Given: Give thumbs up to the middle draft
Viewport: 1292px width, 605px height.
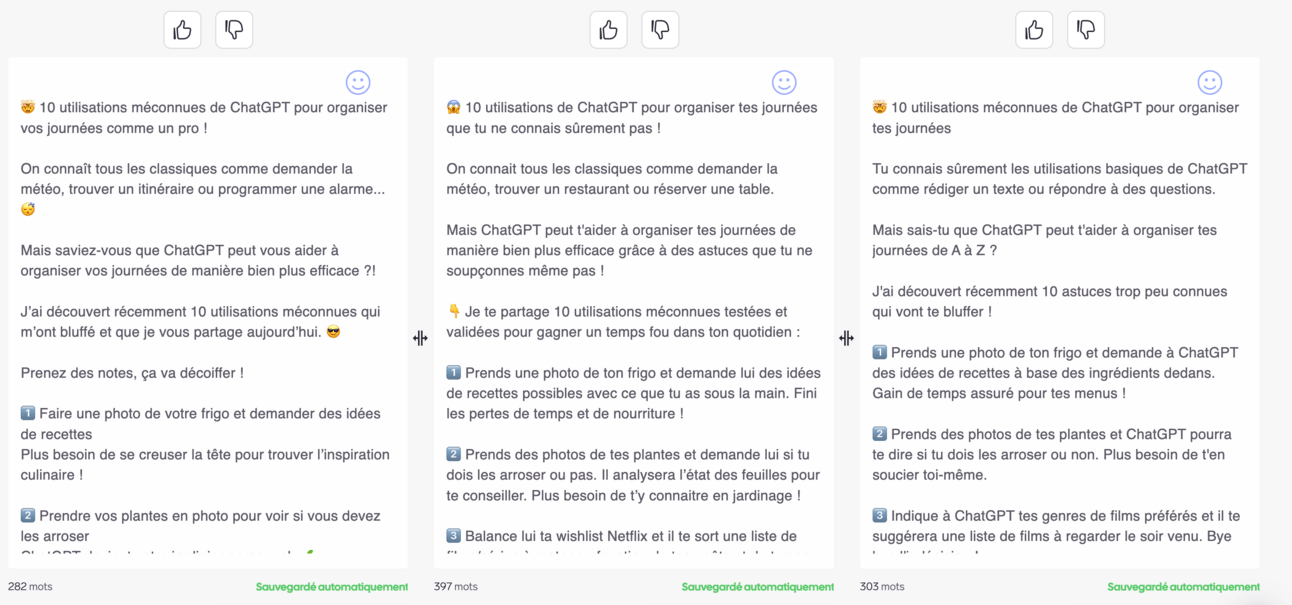Looking at the screenshot, I should pos(608,30).
